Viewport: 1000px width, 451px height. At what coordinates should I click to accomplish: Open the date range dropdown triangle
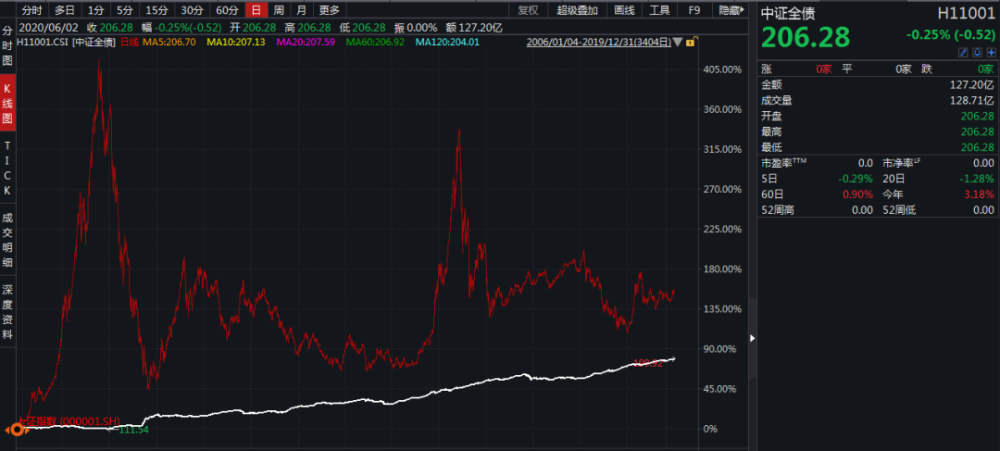tap(678, 43)
